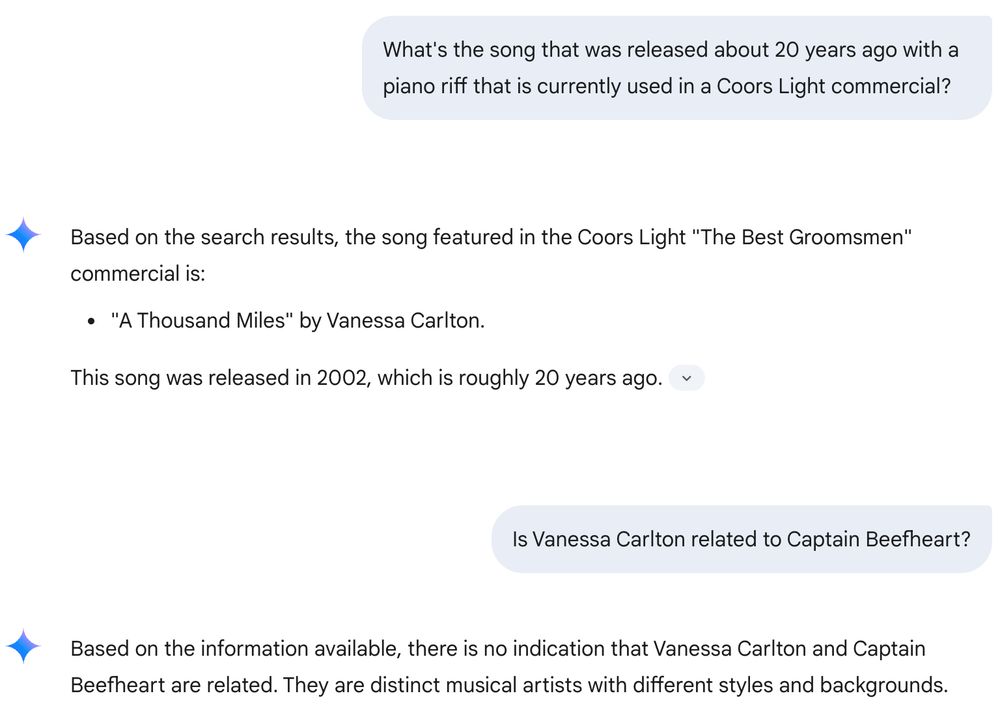Click the Gemini sparkle icon beside first response
The height and width of the screenshot is (719, 1000).
point(23,236)
